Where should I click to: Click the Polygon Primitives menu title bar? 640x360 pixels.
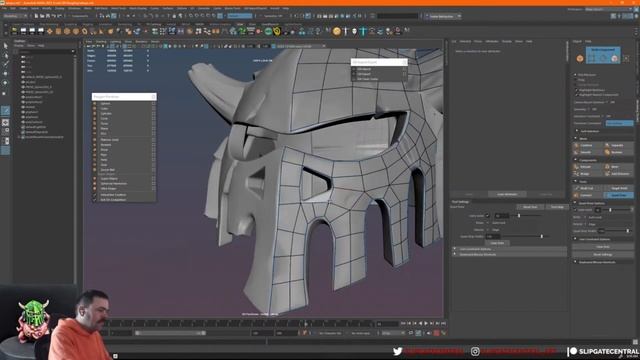[x=124, y=97]
